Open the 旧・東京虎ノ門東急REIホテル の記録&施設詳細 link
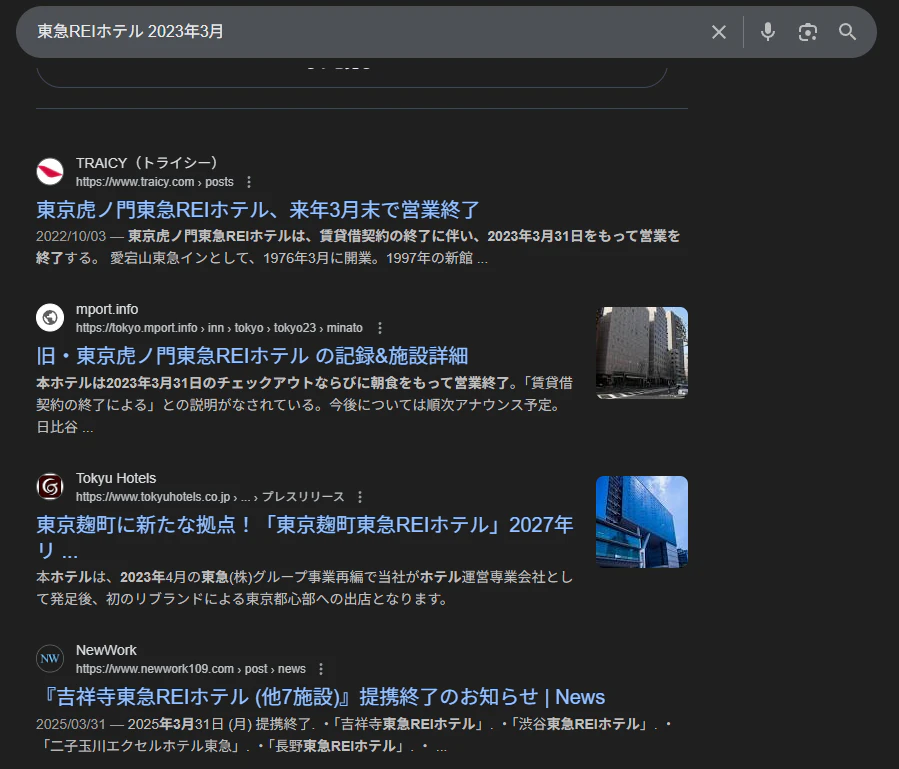Screen dimensions: 899x769 pos(252,356)
